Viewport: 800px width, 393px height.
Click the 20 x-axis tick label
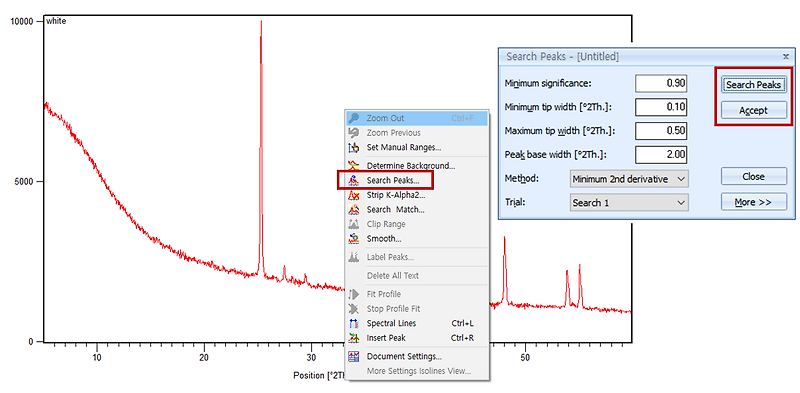[x=204, y=357]
